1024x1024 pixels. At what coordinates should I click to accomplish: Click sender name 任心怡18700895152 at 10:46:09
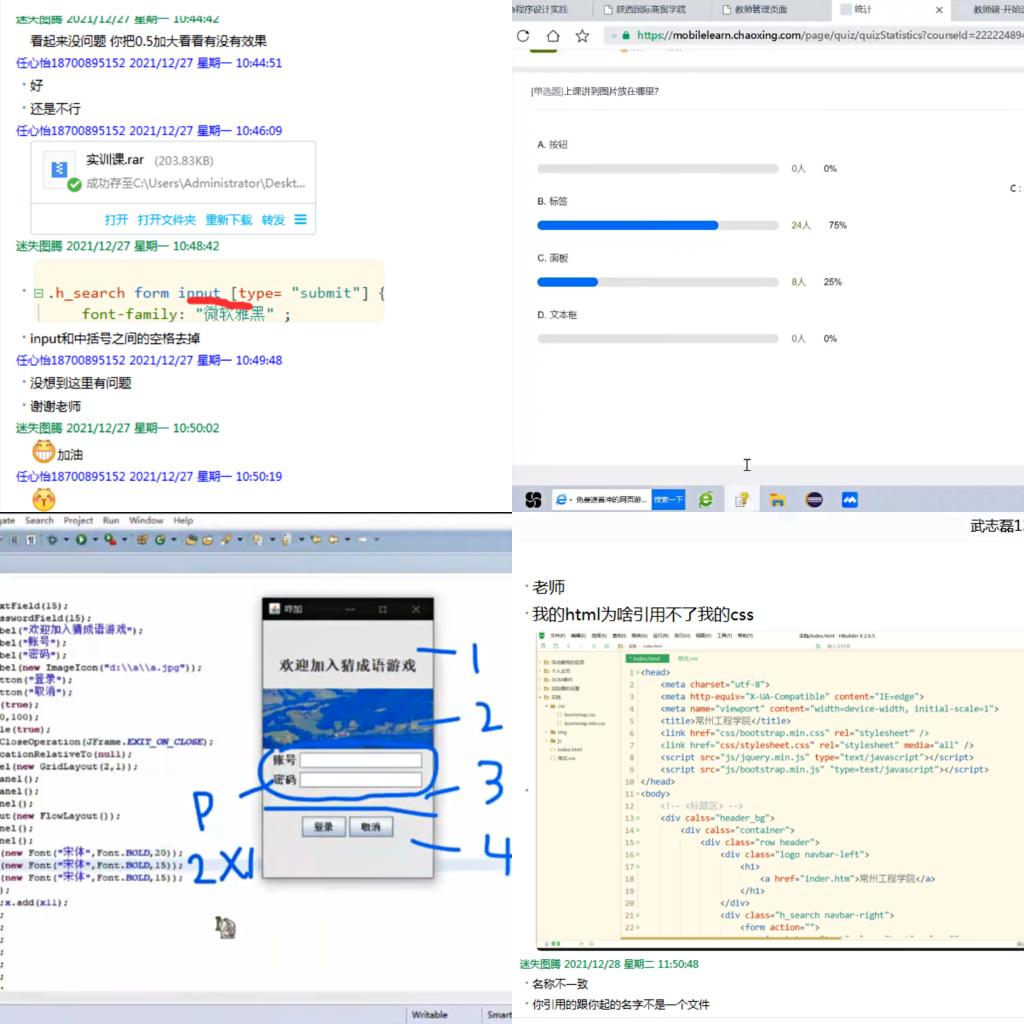(71, 131)
